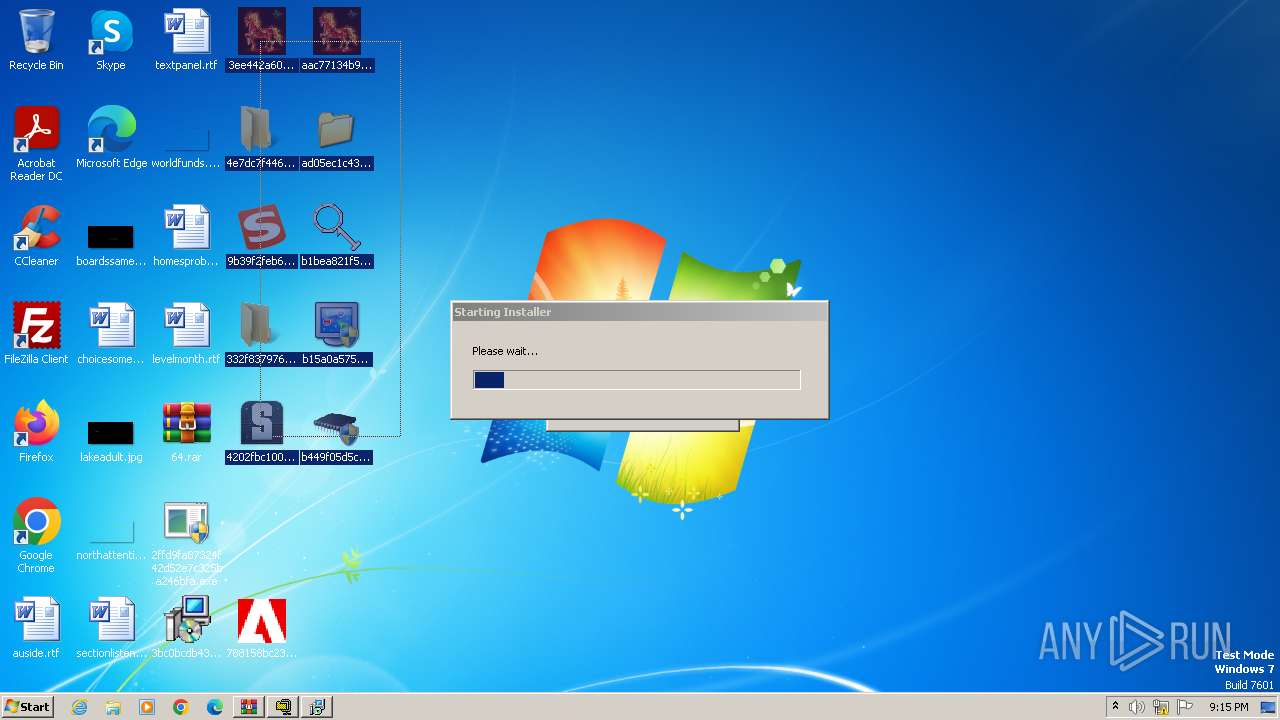Select the homesprob document icon

[x=186, y=236]
